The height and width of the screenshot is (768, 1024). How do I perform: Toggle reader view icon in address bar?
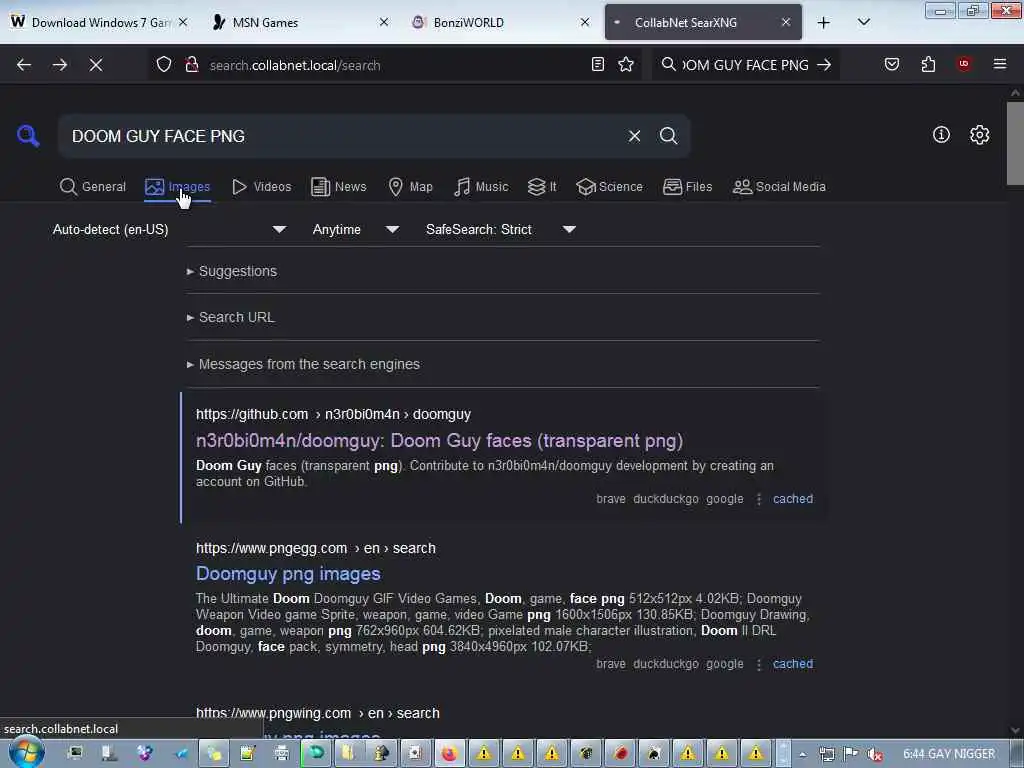coord(598,64)
